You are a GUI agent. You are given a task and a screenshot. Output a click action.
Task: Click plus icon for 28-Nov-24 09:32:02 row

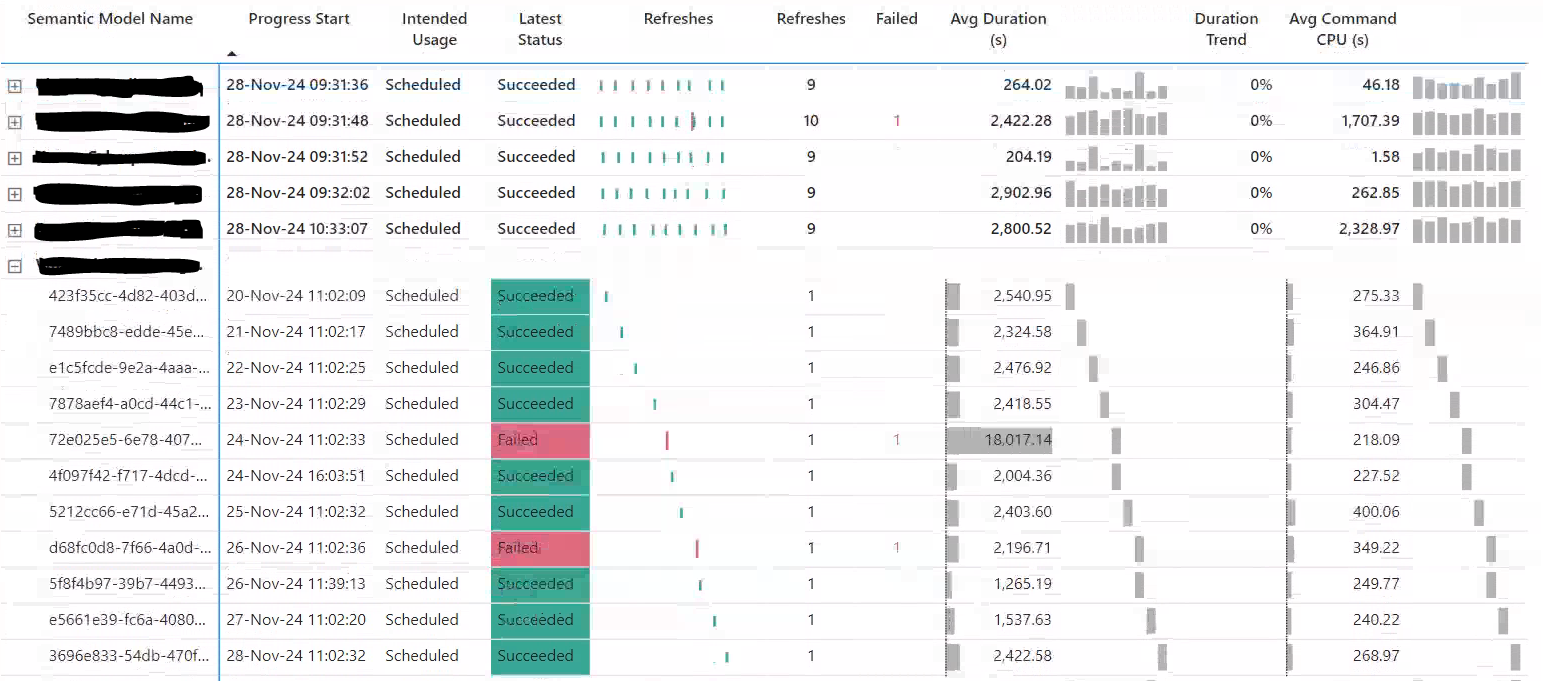(x=14, y=194)
